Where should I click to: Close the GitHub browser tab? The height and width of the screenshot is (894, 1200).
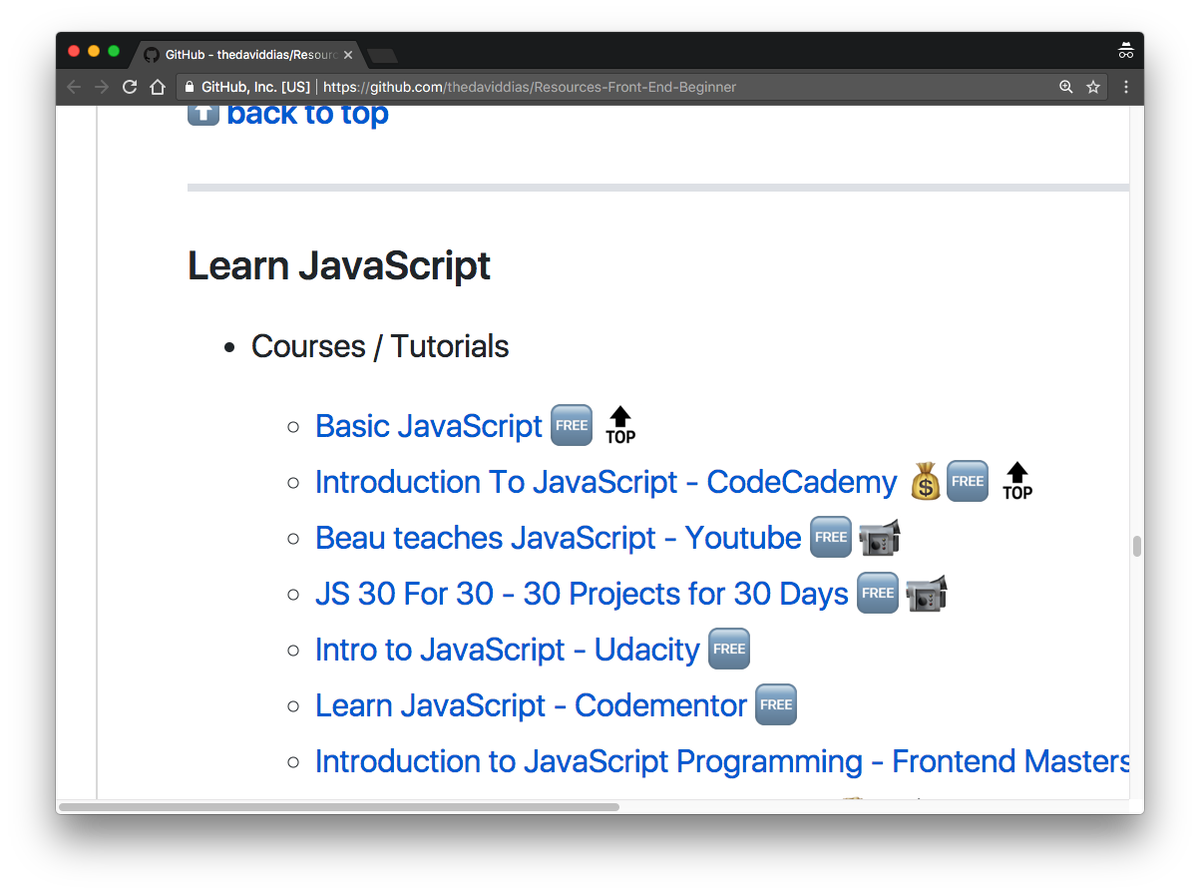[347, 55]
